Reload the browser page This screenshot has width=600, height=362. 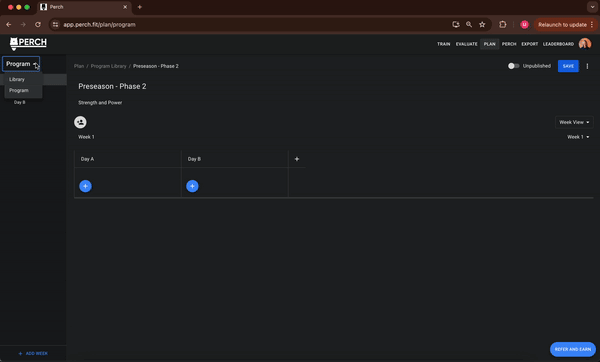(38, 24)
